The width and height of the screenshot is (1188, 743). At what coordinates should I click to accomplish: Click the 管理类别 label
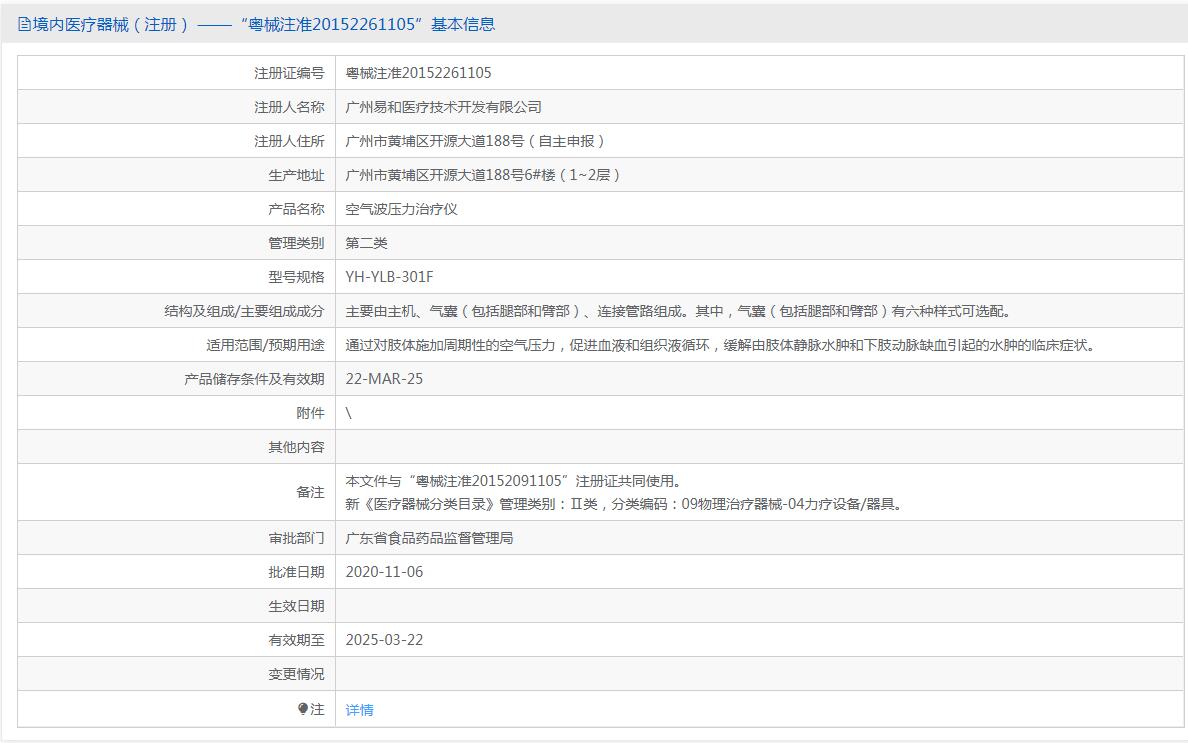click(x=296, y=243)
